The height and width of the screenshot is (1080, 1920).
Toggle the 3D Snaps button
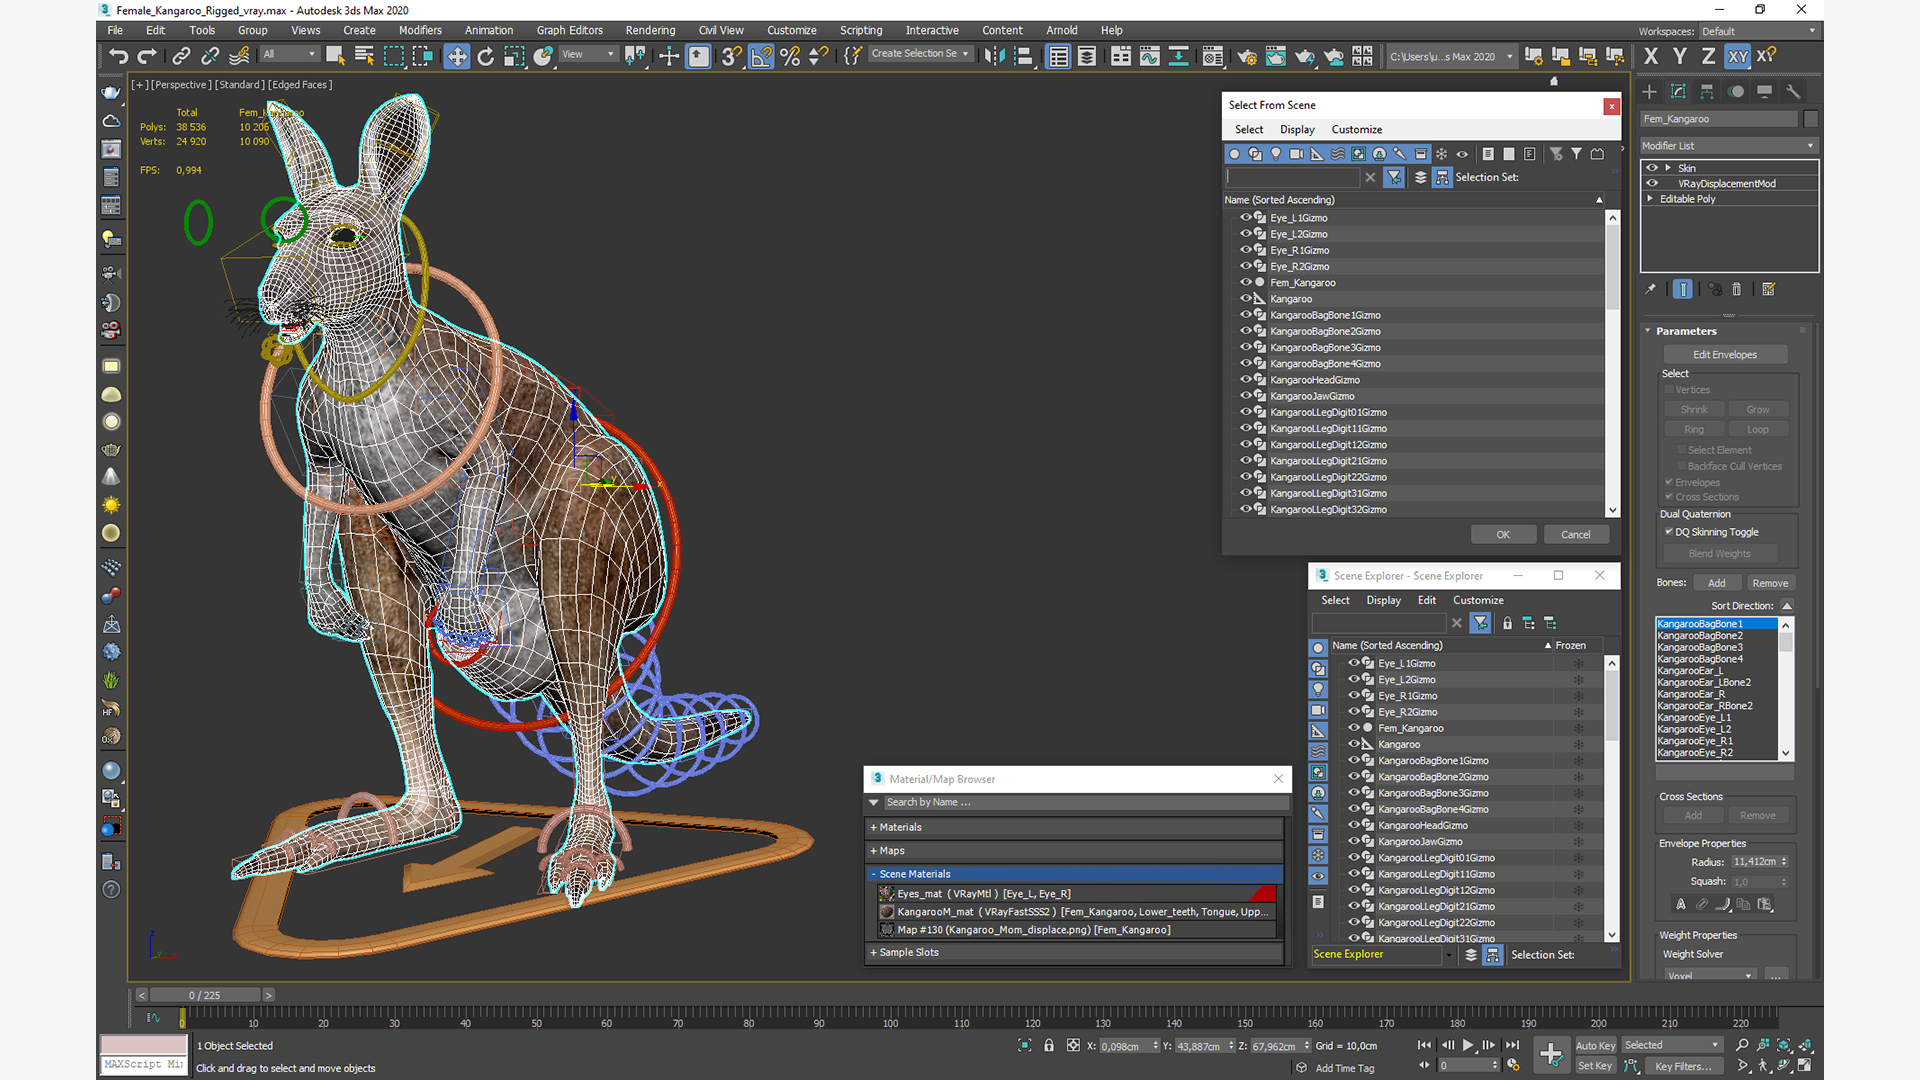tap(732, 56)
